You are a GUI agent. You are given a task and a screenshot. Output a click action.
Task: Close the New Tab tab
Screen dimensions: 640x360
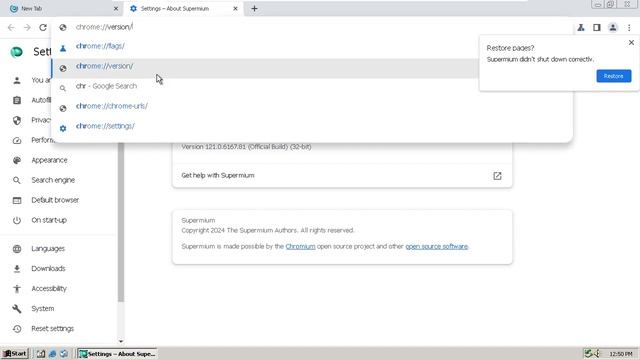coord(116,9)
